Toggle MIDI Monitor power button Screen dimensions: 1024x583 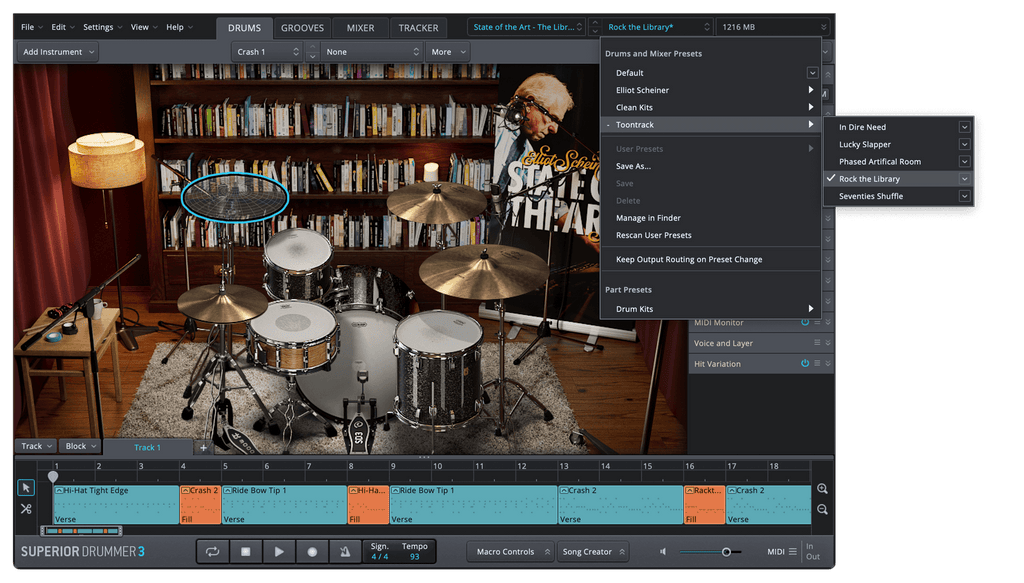(x=805, y=323)
